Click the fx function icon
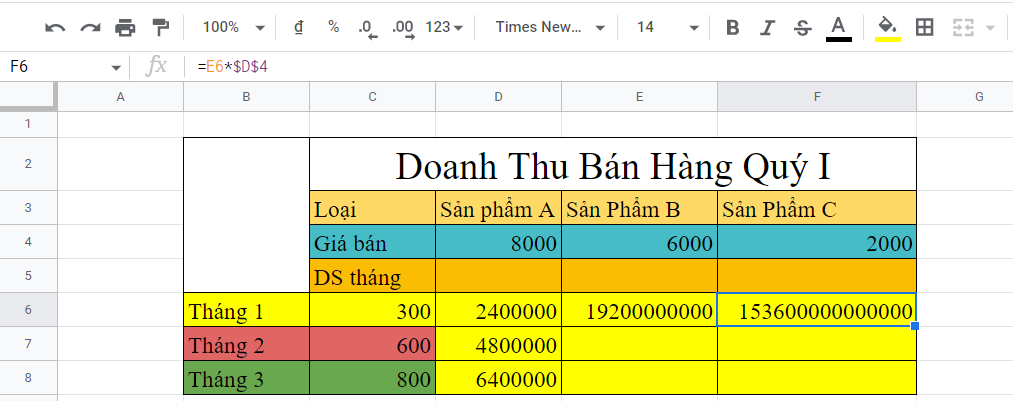The height and width of the screenshot is (401, 1013). pos(156,66)
